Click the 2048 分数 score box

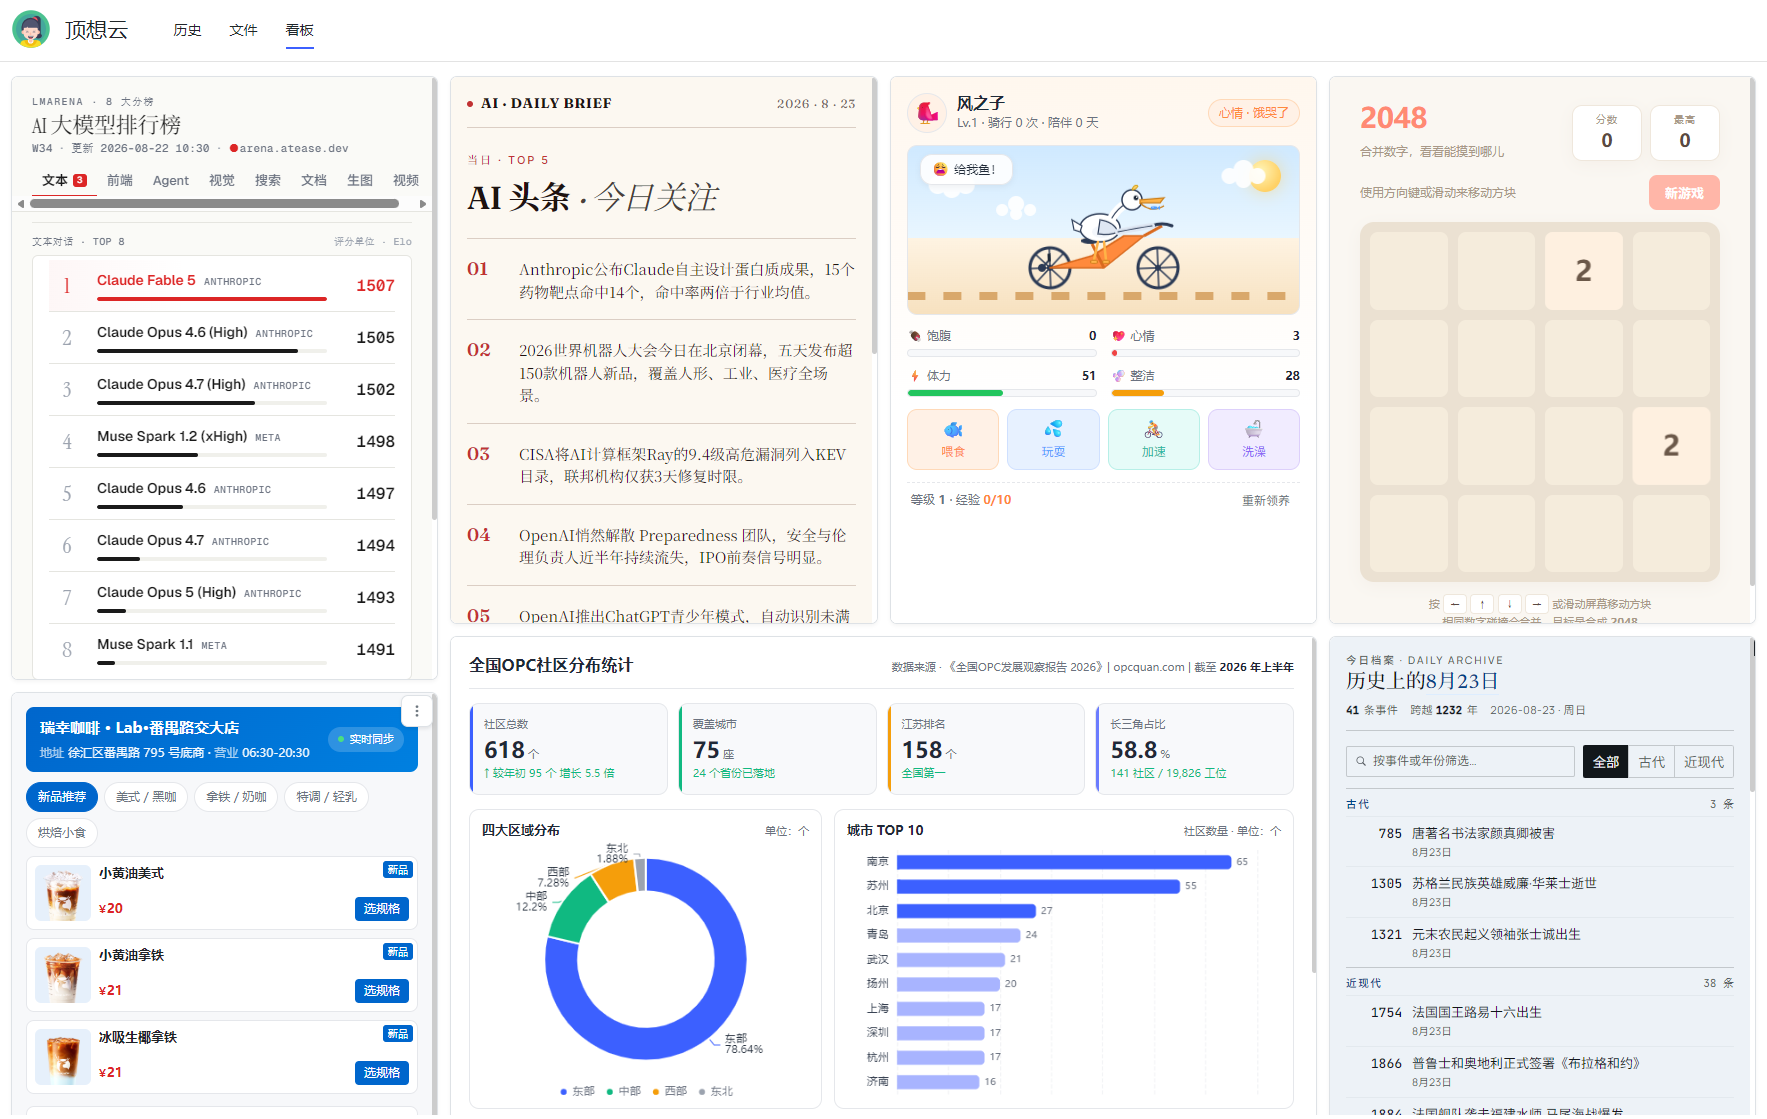coord(1607,133)
